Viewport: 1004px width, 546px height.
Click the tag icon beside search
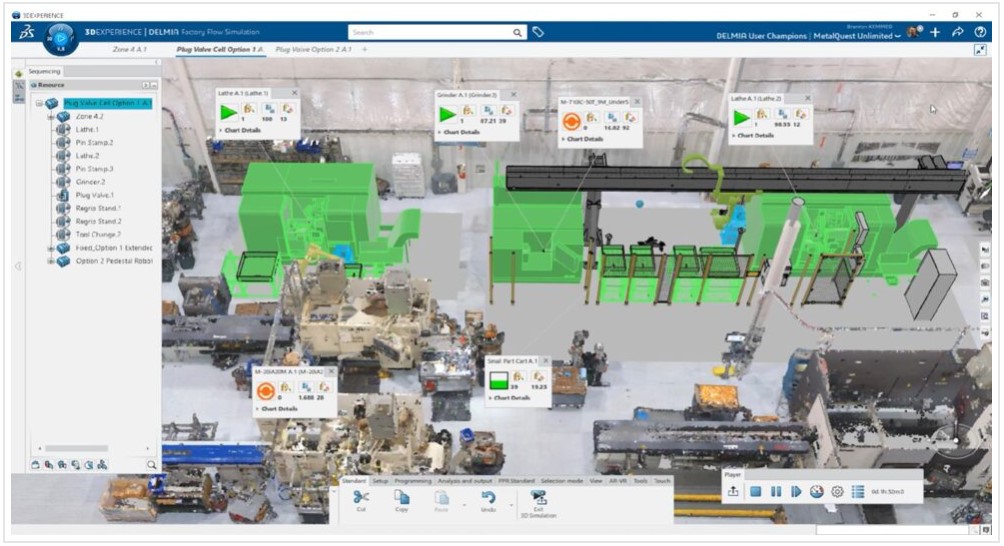[538, 32]
